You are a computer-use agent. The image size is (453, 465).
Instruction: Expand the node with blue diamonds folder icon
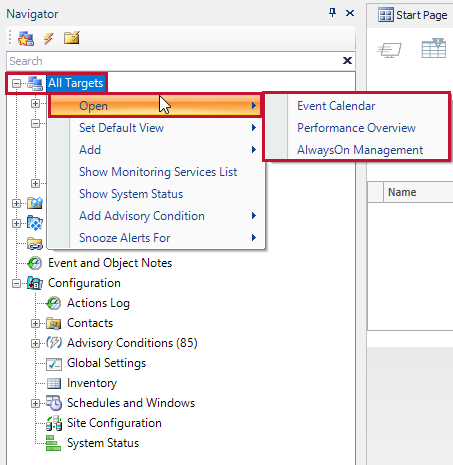point(16,223)
